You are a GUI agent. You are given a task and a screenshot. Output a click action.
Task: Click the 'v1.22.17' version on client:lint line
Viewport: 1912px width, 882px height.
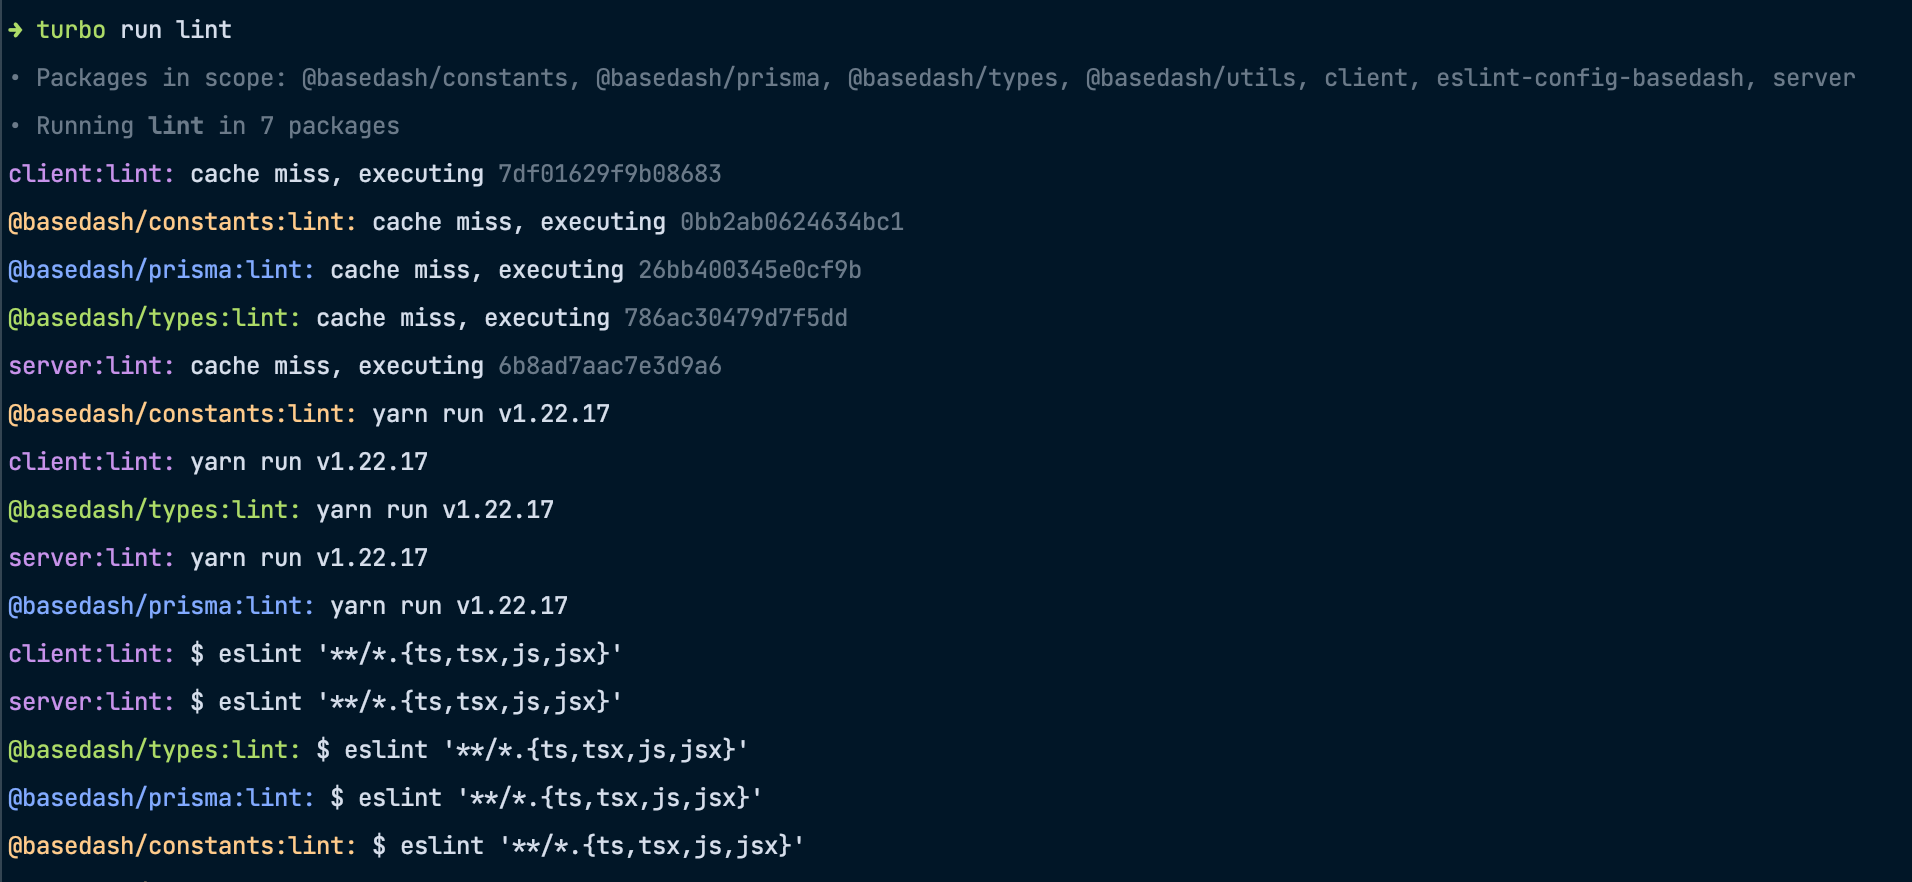coord(371,462)
